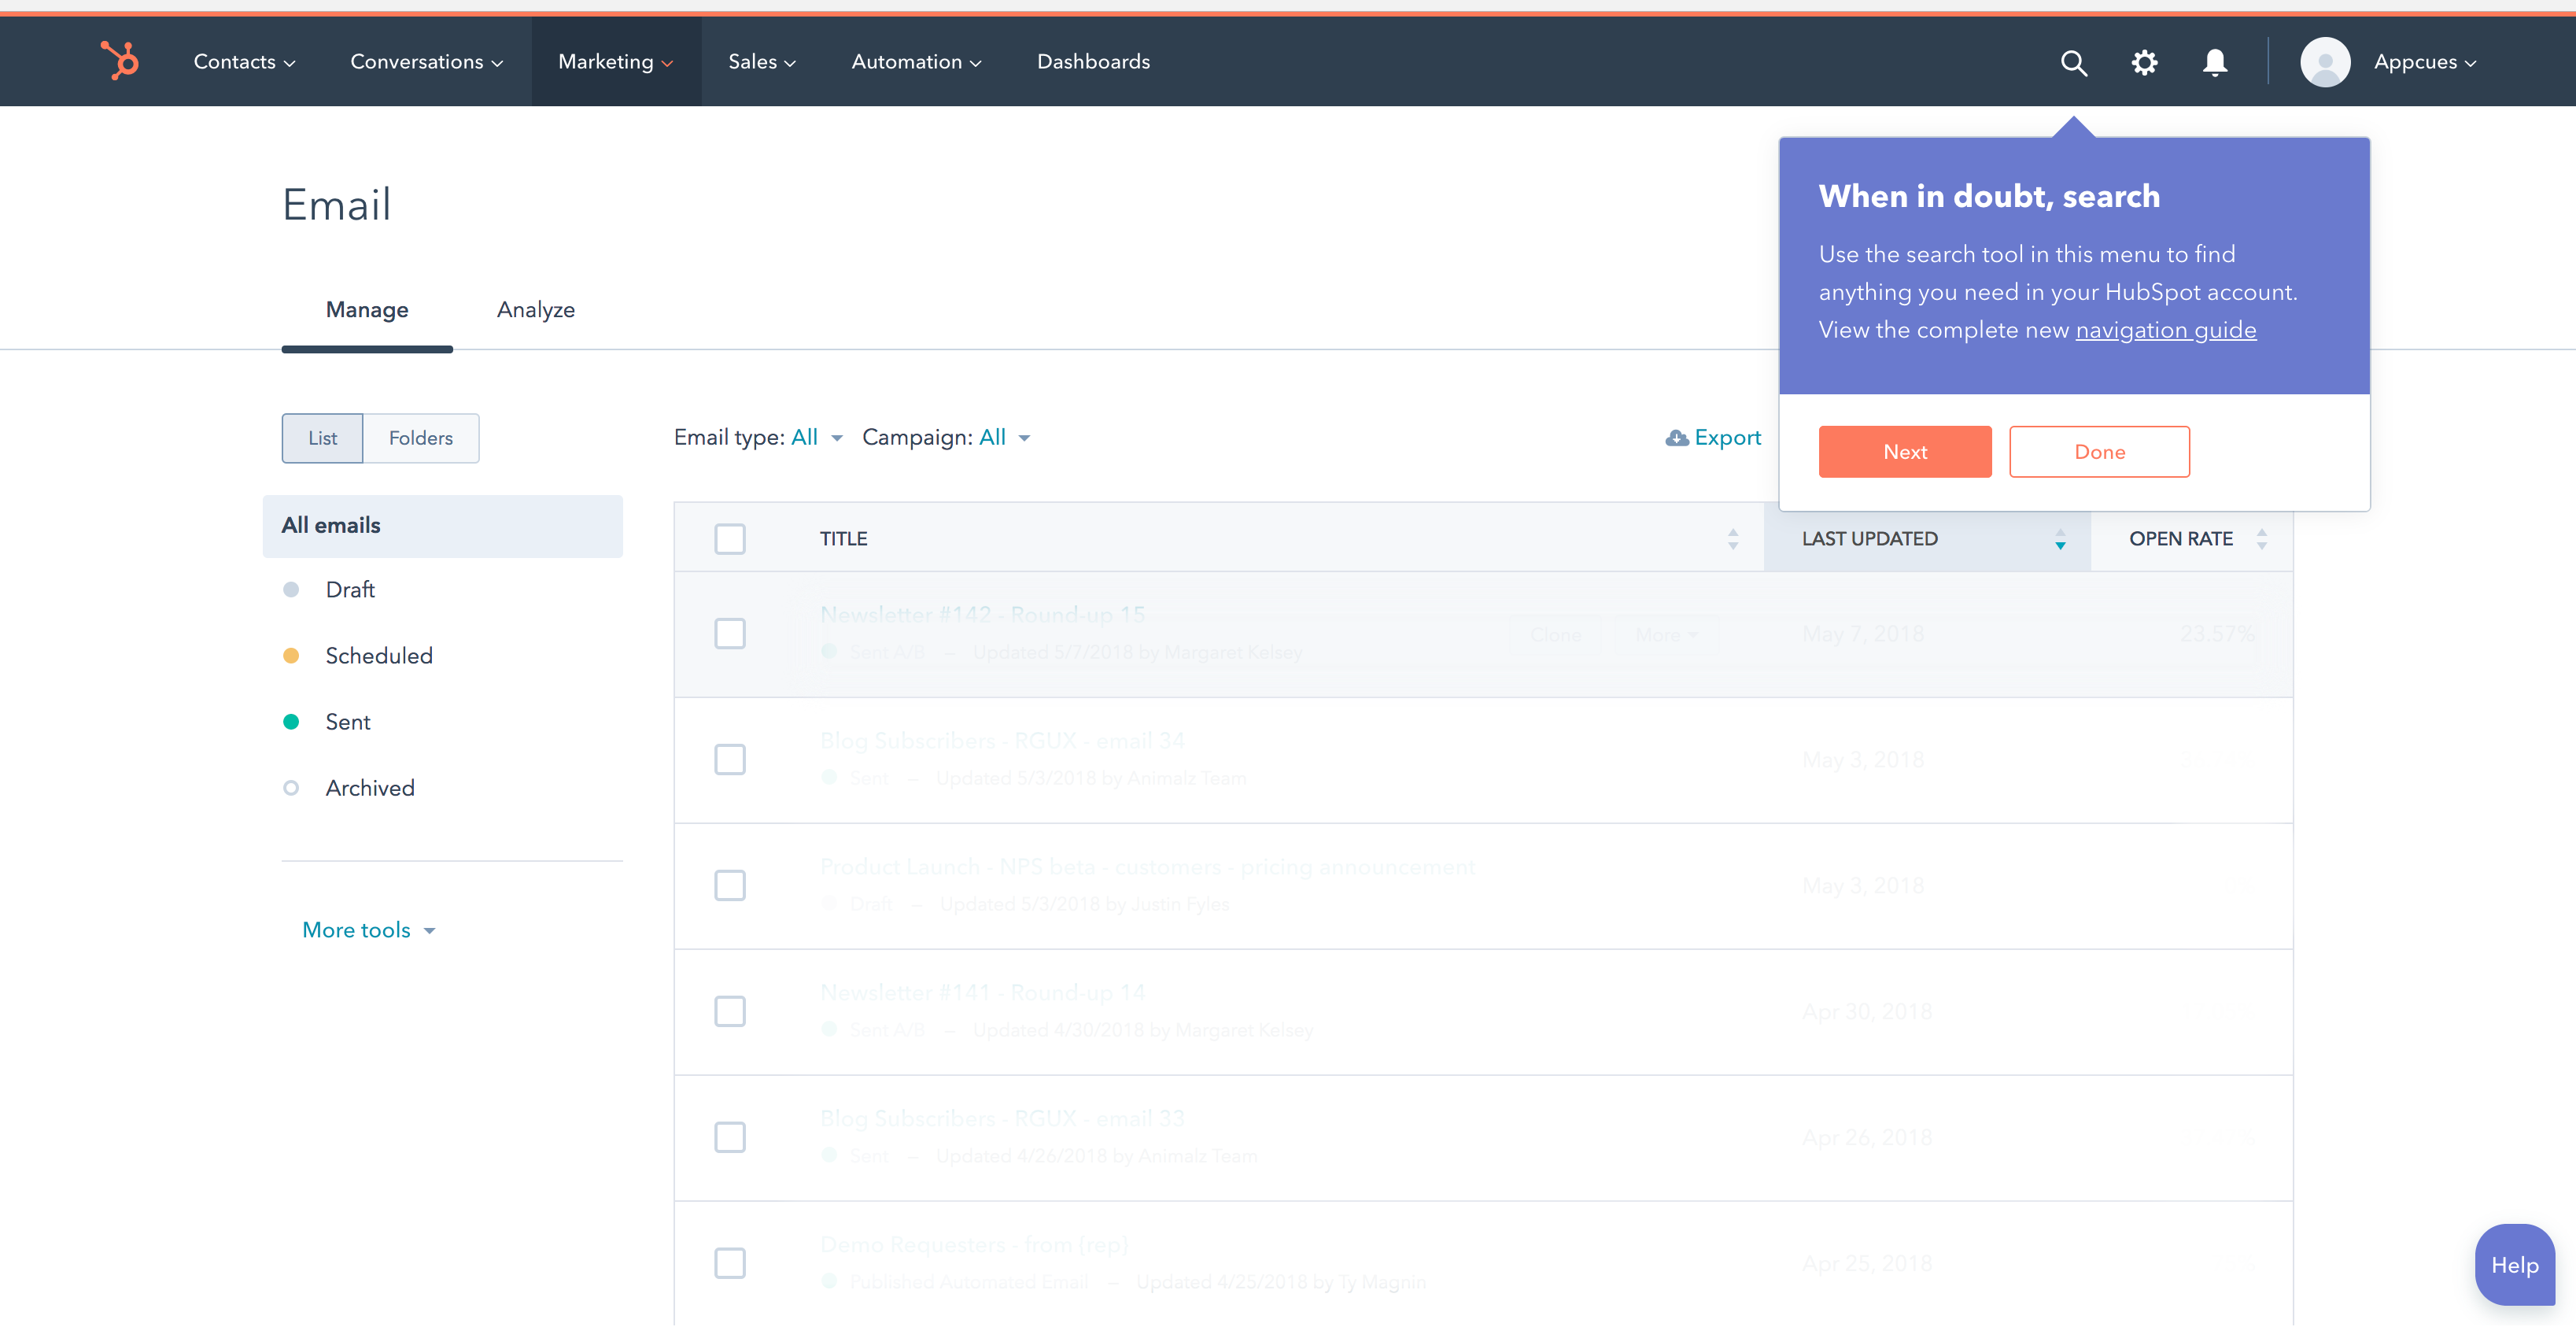Click the OPEN RATE column header

click(x=2180, y=539)
